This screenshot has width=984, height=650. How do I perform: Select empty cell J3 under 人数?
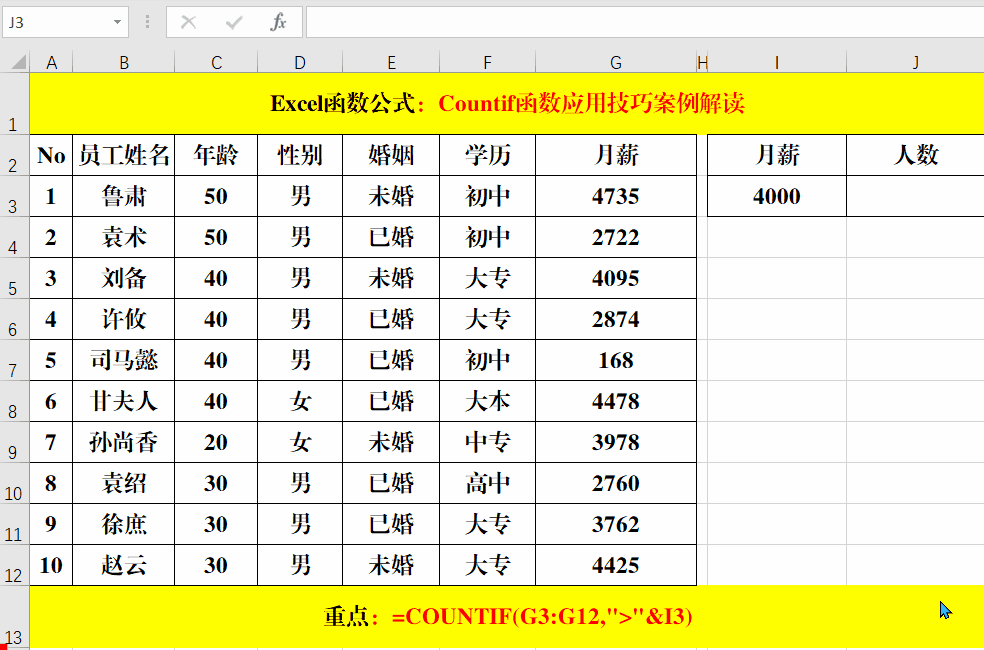point(916,196)
